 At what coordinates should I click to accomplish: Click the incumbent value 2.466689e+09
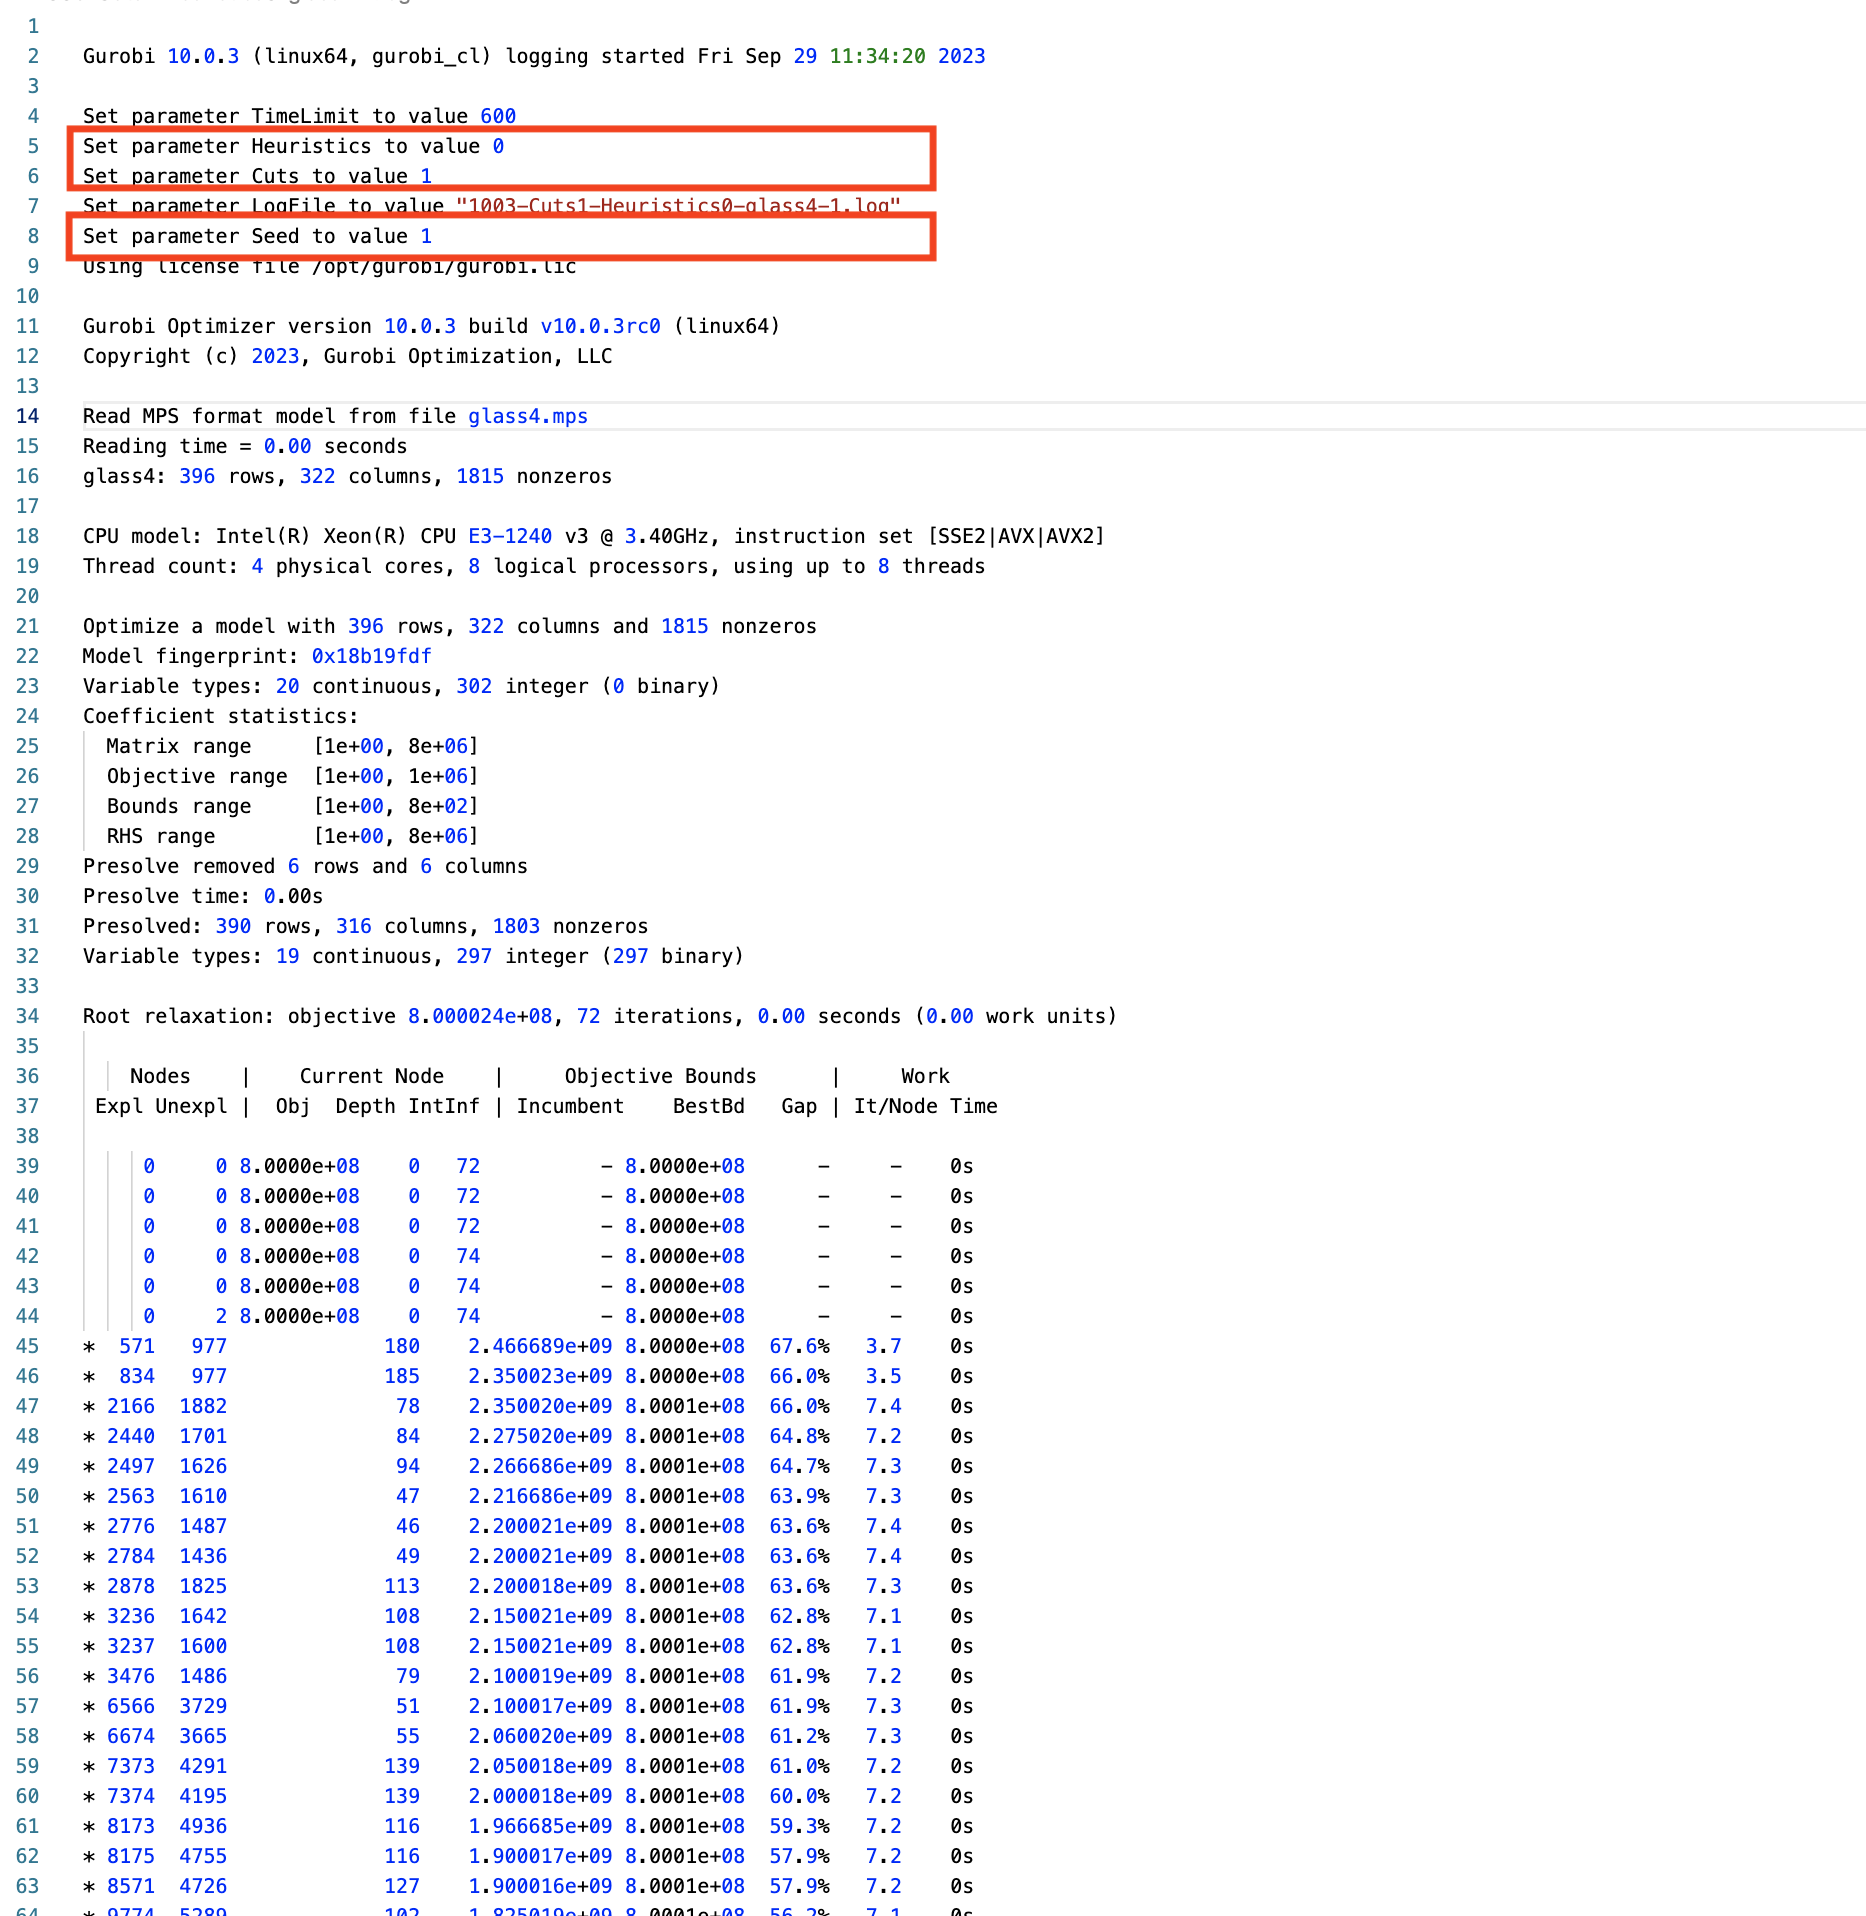point(539,1346)
